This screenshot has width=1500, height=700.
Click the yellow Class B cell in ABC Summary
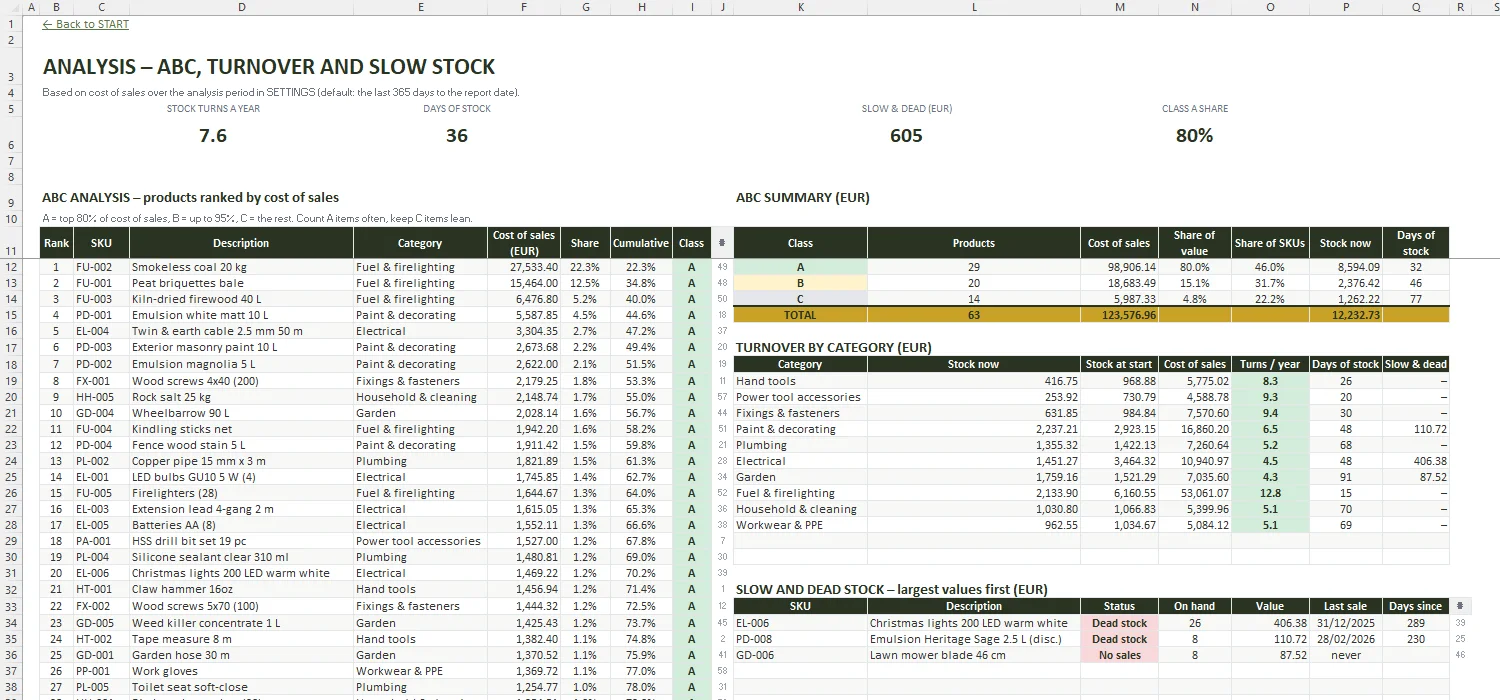pyautogui.click(x=800, y=283)
